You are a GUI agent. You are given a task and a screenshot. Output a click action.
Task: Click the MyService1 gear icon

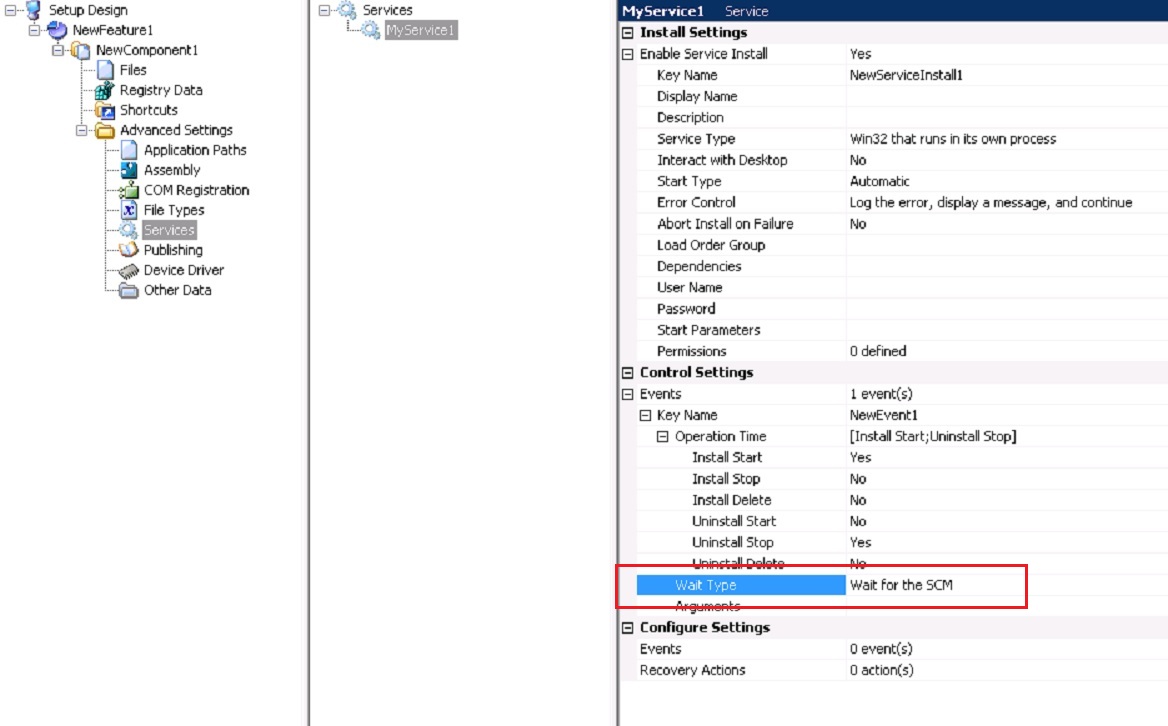coord(370,31)
